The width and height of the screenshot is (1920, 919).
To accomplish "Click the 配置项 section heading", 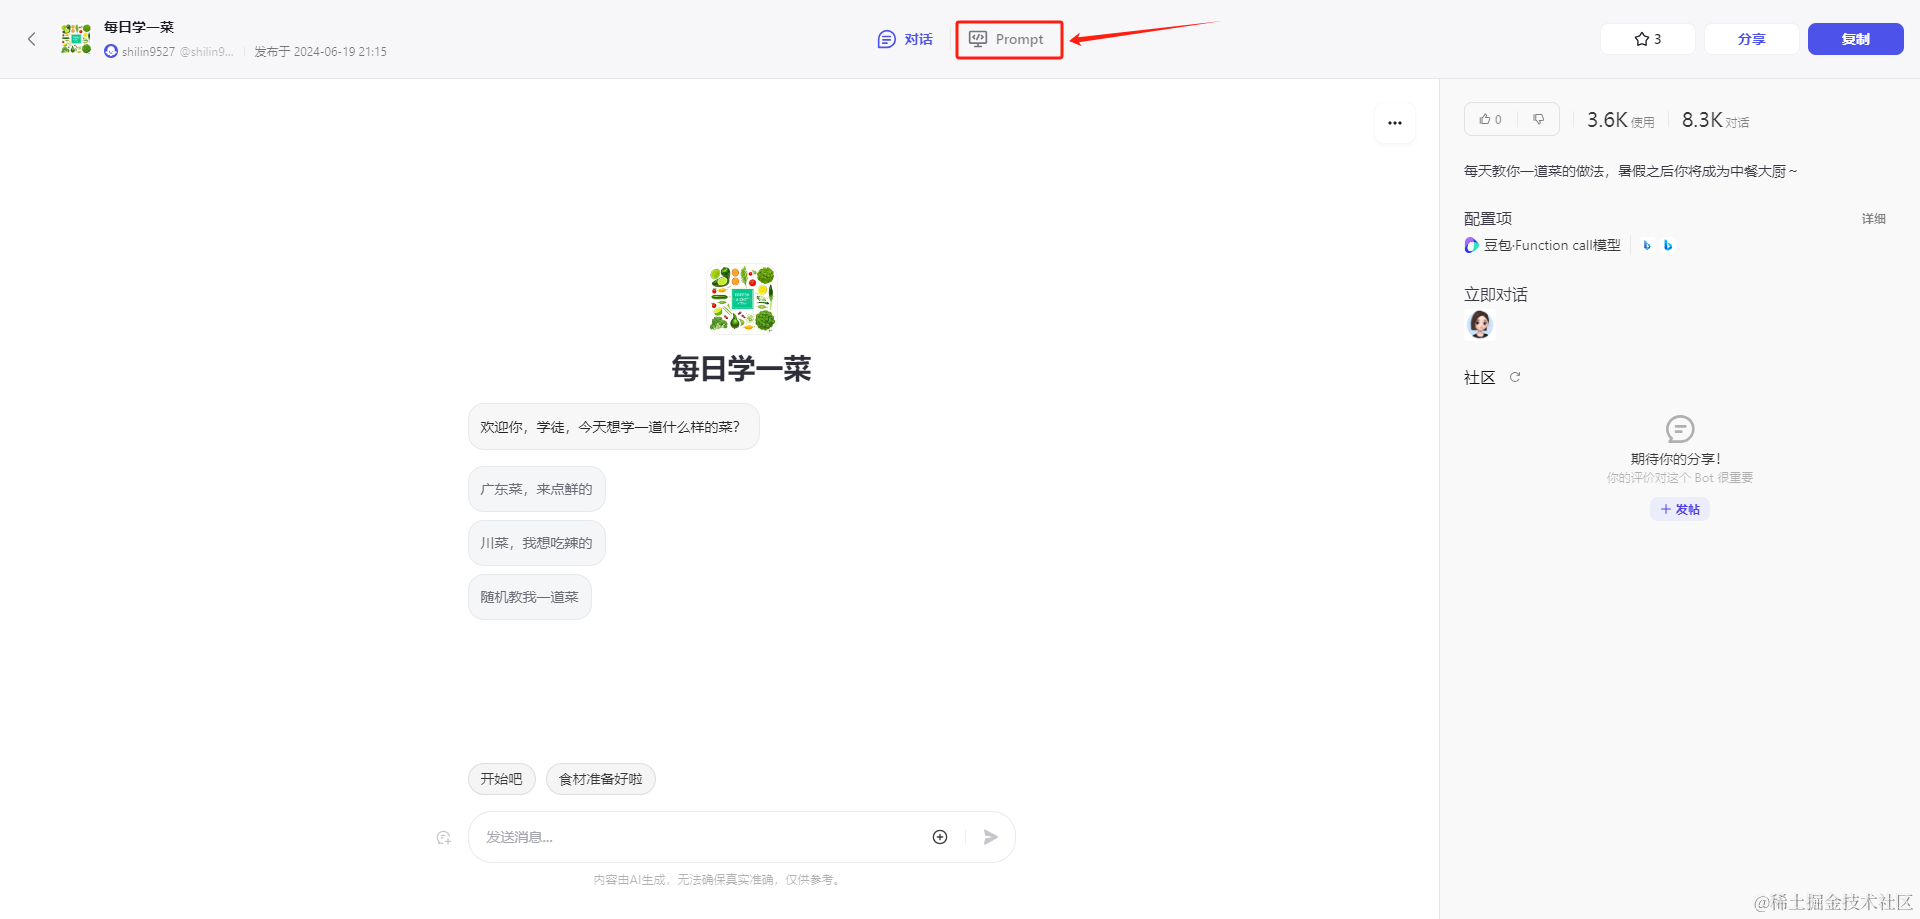I will (x=1488, y=218).
